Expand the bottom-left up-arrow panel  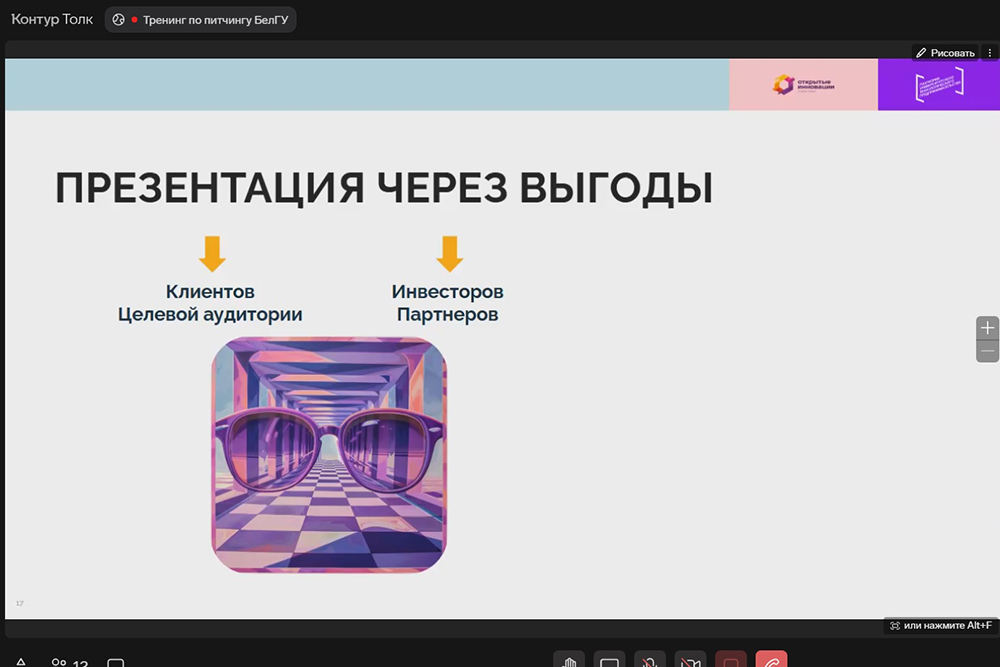[x=21, y=663]
